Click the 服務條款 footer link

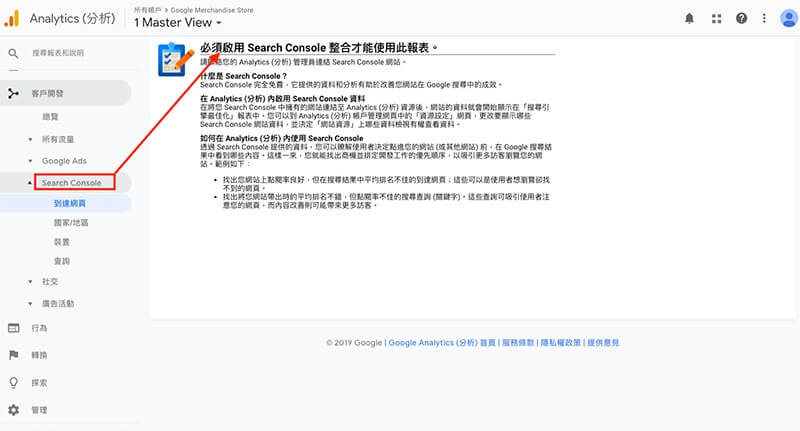point(518,343)
